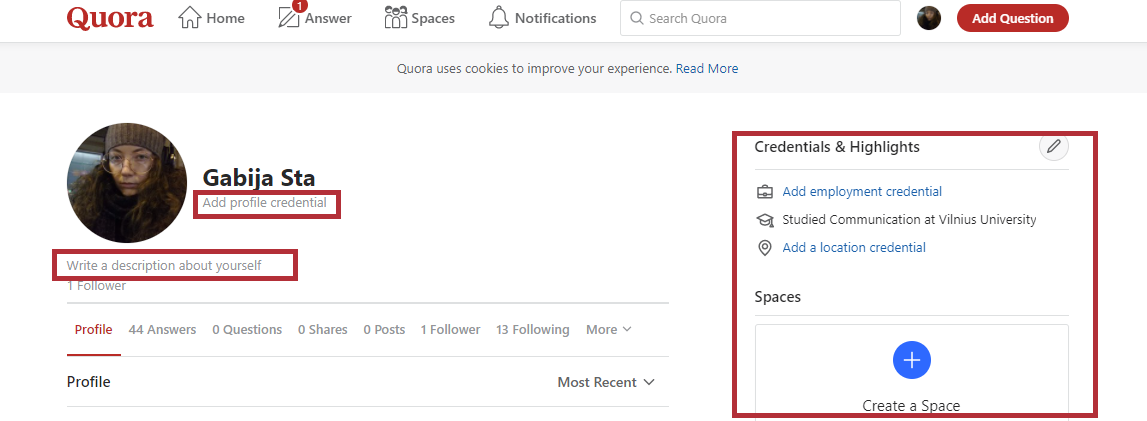Open the Most Recent sort dropdown
Viewport: 1147px width, 421px height.
point(606,382)
